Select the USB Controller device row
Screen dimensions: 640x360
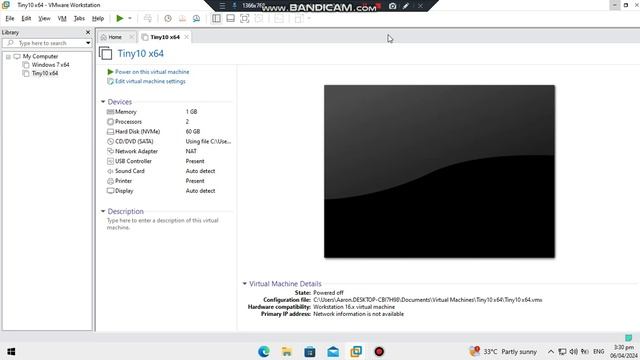tap(169, 161)
